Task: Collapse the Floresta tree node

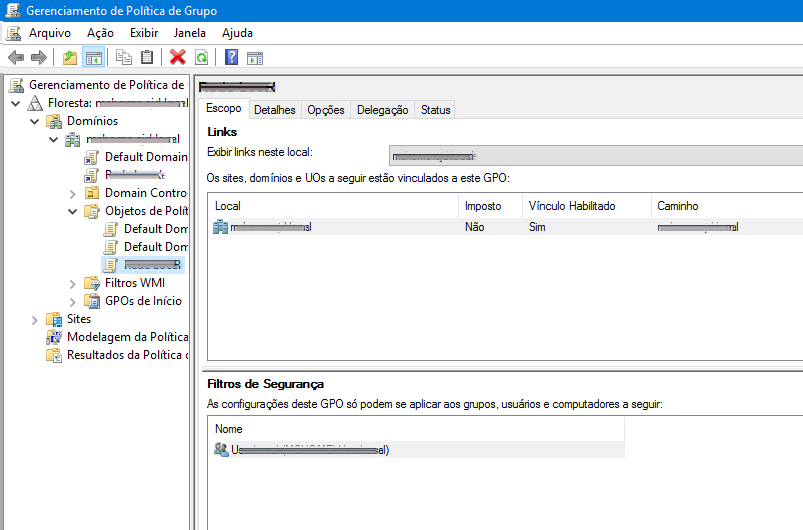Action: [x=16, y=103]
